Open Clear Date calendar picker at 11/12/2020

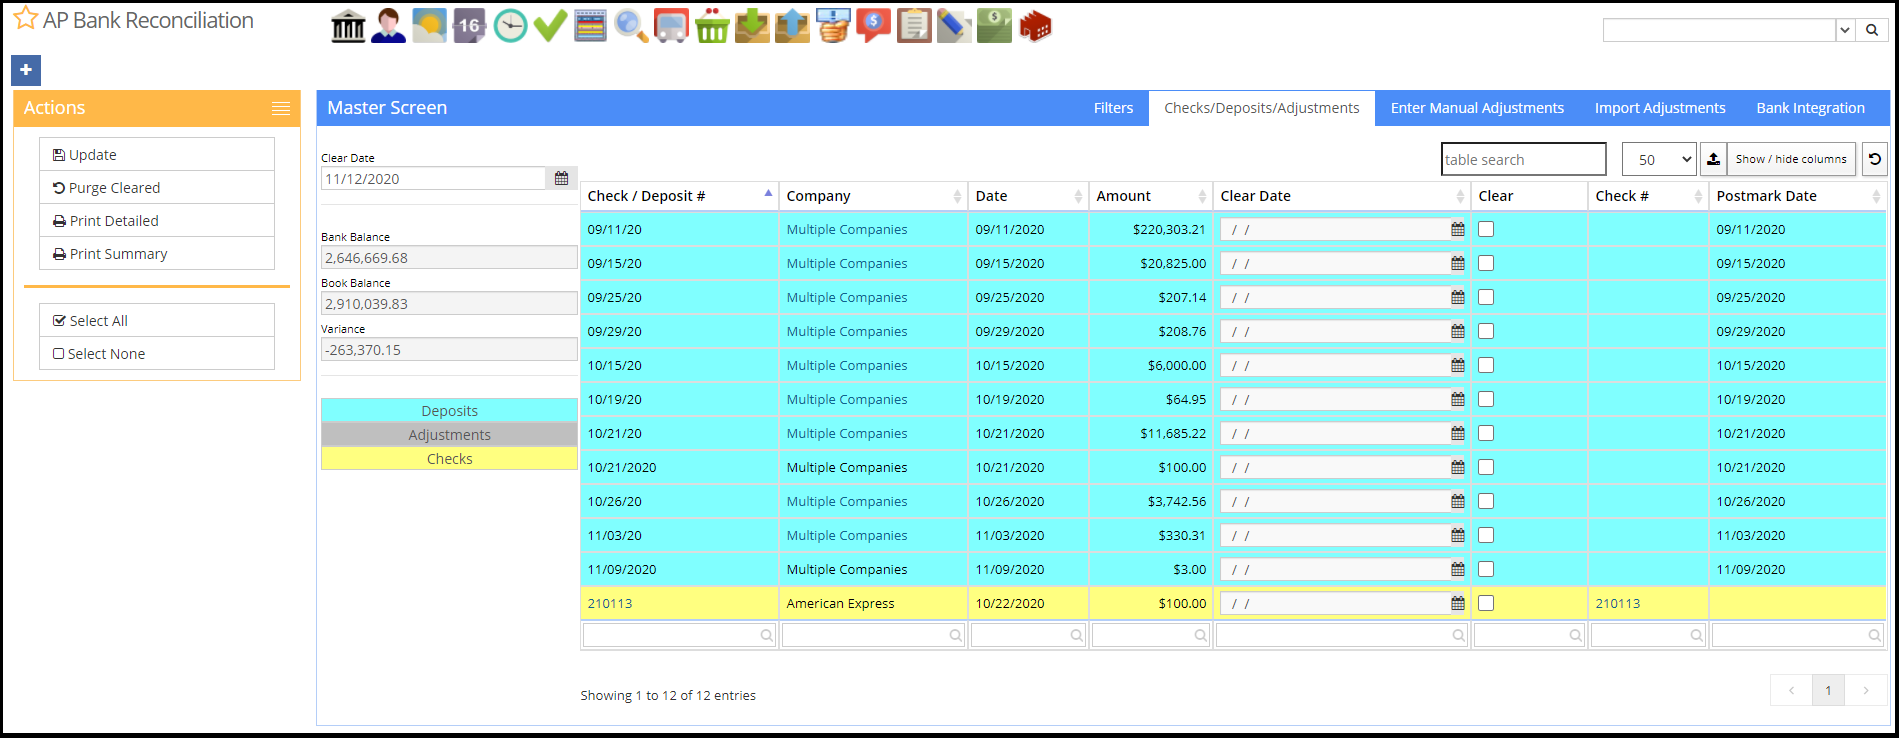tap(561, 178)
